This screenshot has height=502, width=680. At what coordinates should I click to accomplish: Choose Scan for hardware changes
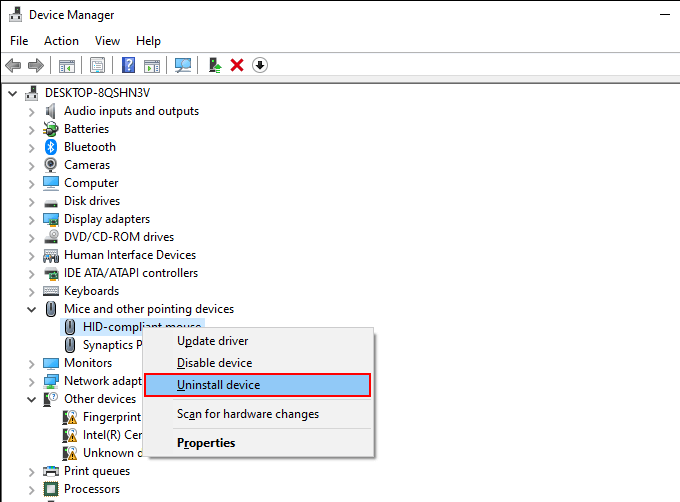[258, 414]
